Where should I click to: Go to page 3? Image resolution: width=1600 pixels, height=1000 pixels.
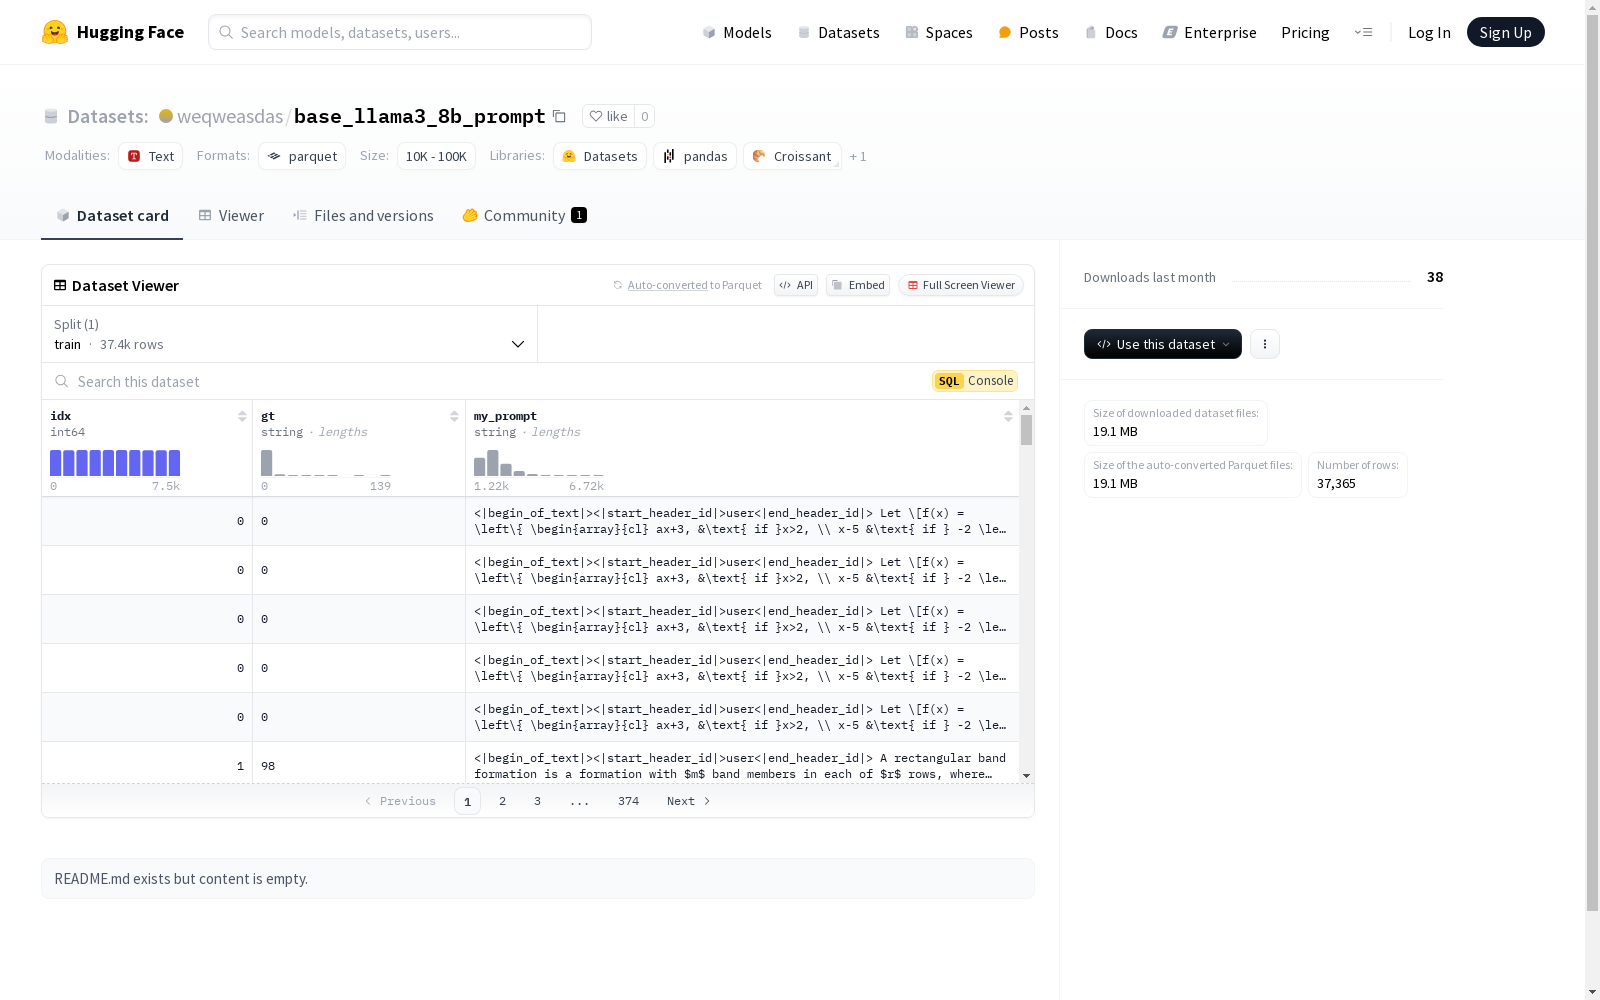[537, 801]
